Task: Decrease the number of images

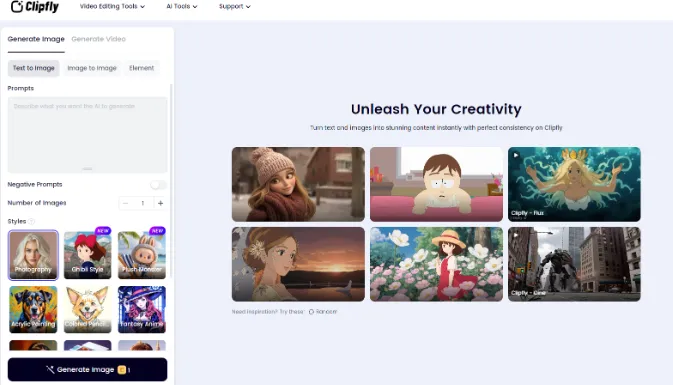Action: pos(125,203)
